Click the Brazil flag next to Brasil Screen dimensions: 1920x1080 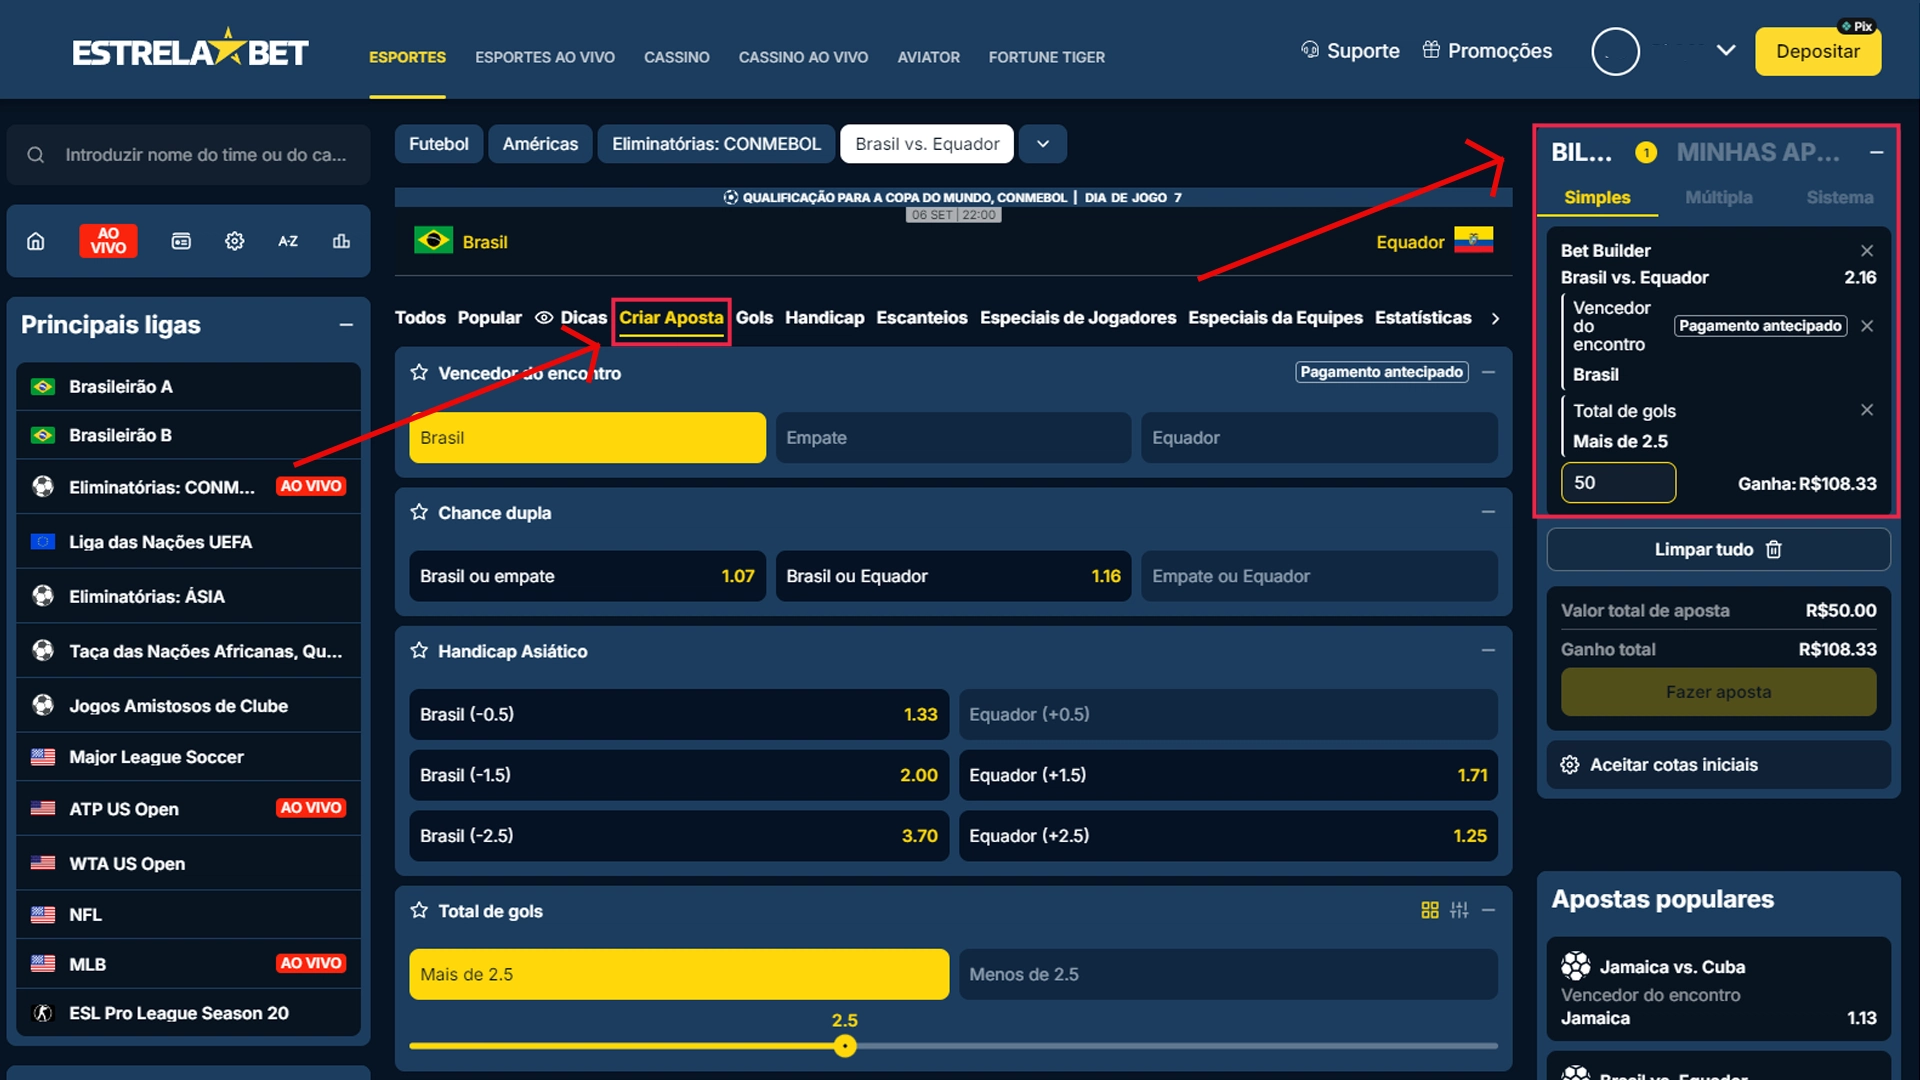[433, 241]
